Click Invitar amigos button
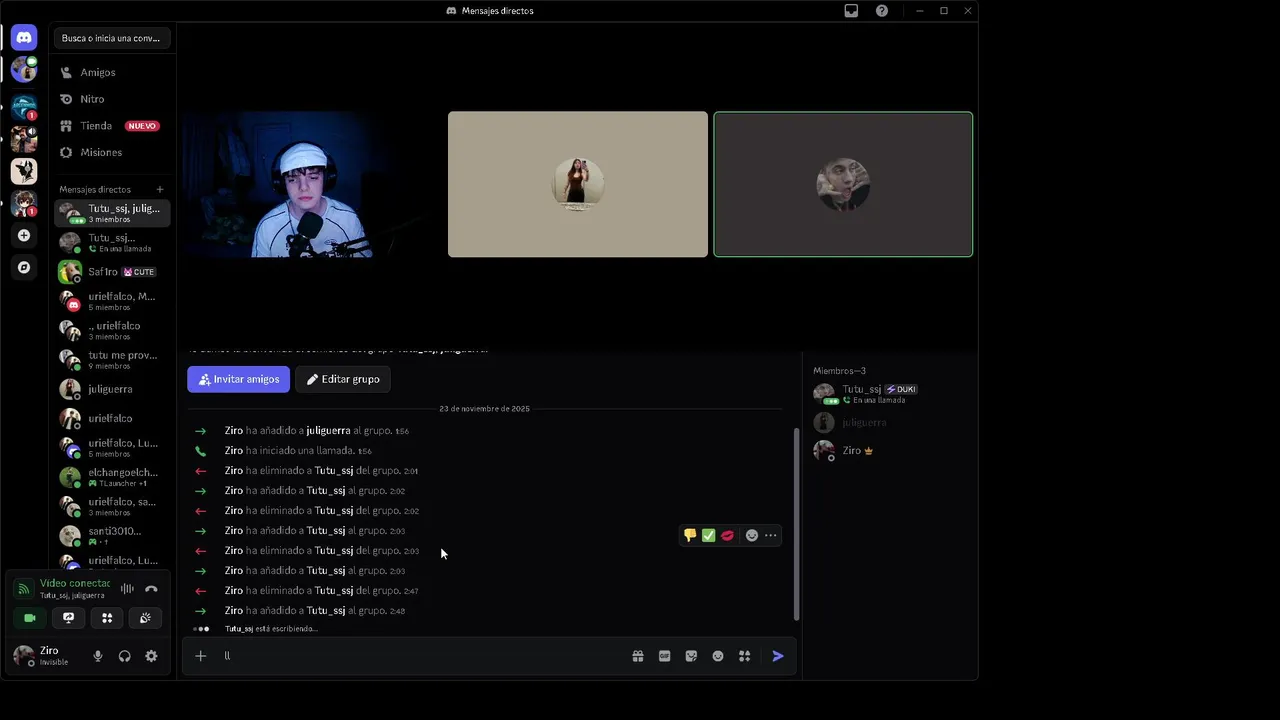The height and width of the screenshot is (720, 1280). [238, 379]
